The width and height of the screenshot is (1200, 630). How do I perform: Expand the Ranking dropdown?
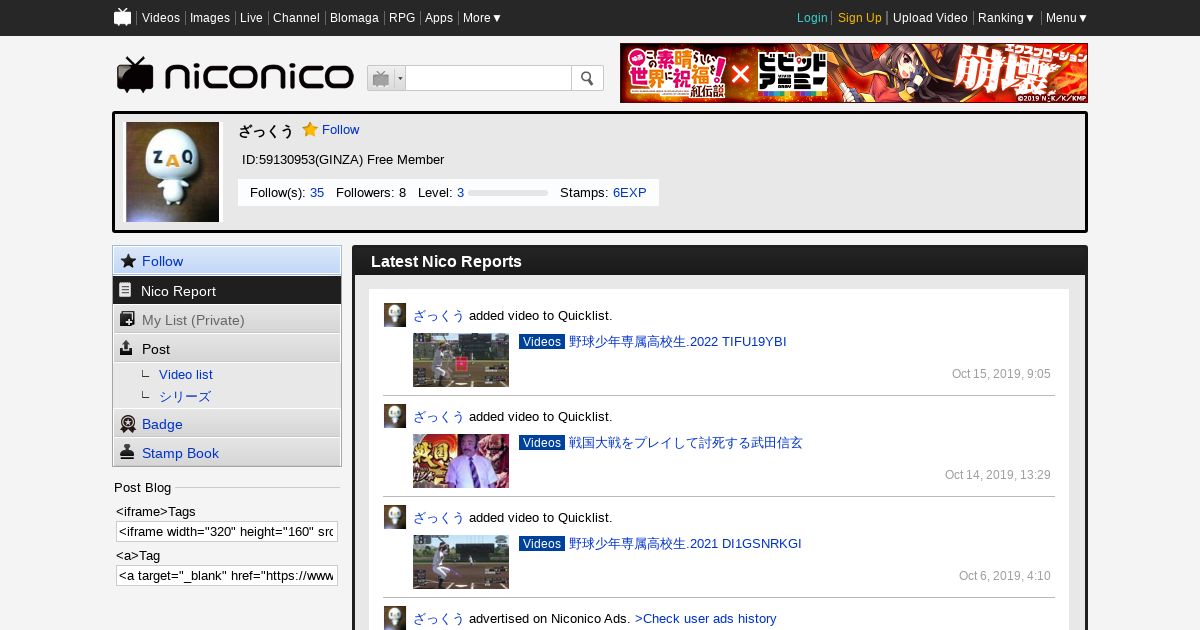pyautogui.click(x=1006, y=18)
